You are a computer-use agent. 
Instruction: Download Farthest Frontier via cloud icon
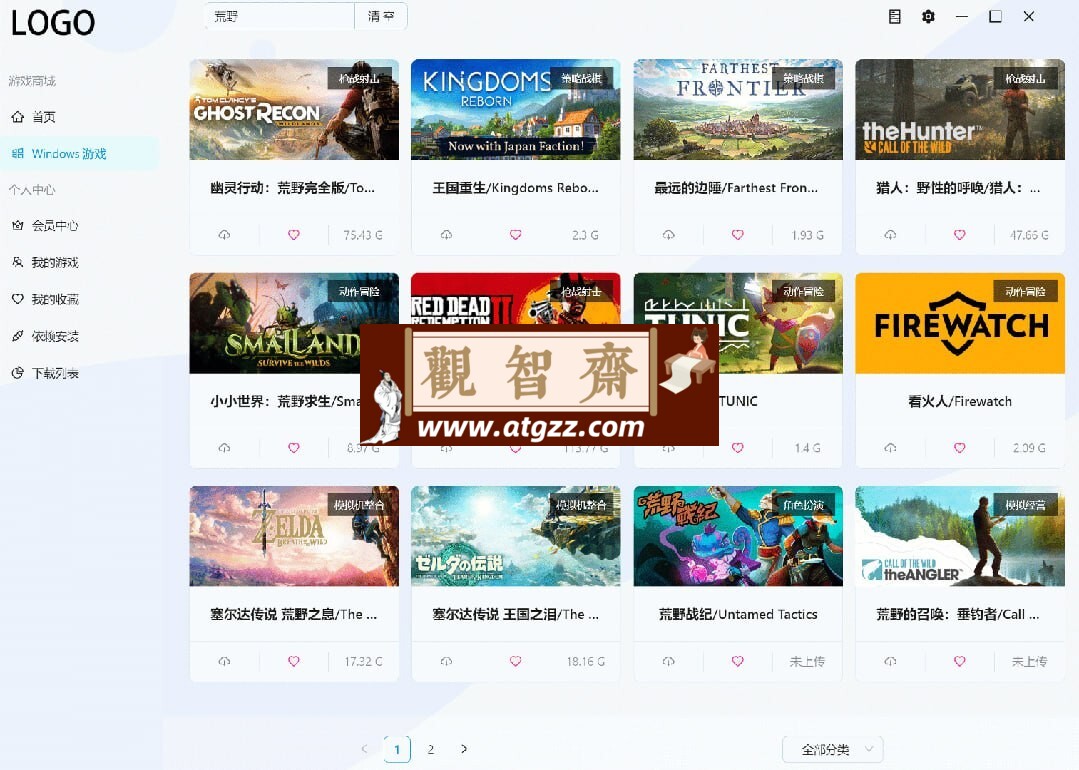pos(668,235)
